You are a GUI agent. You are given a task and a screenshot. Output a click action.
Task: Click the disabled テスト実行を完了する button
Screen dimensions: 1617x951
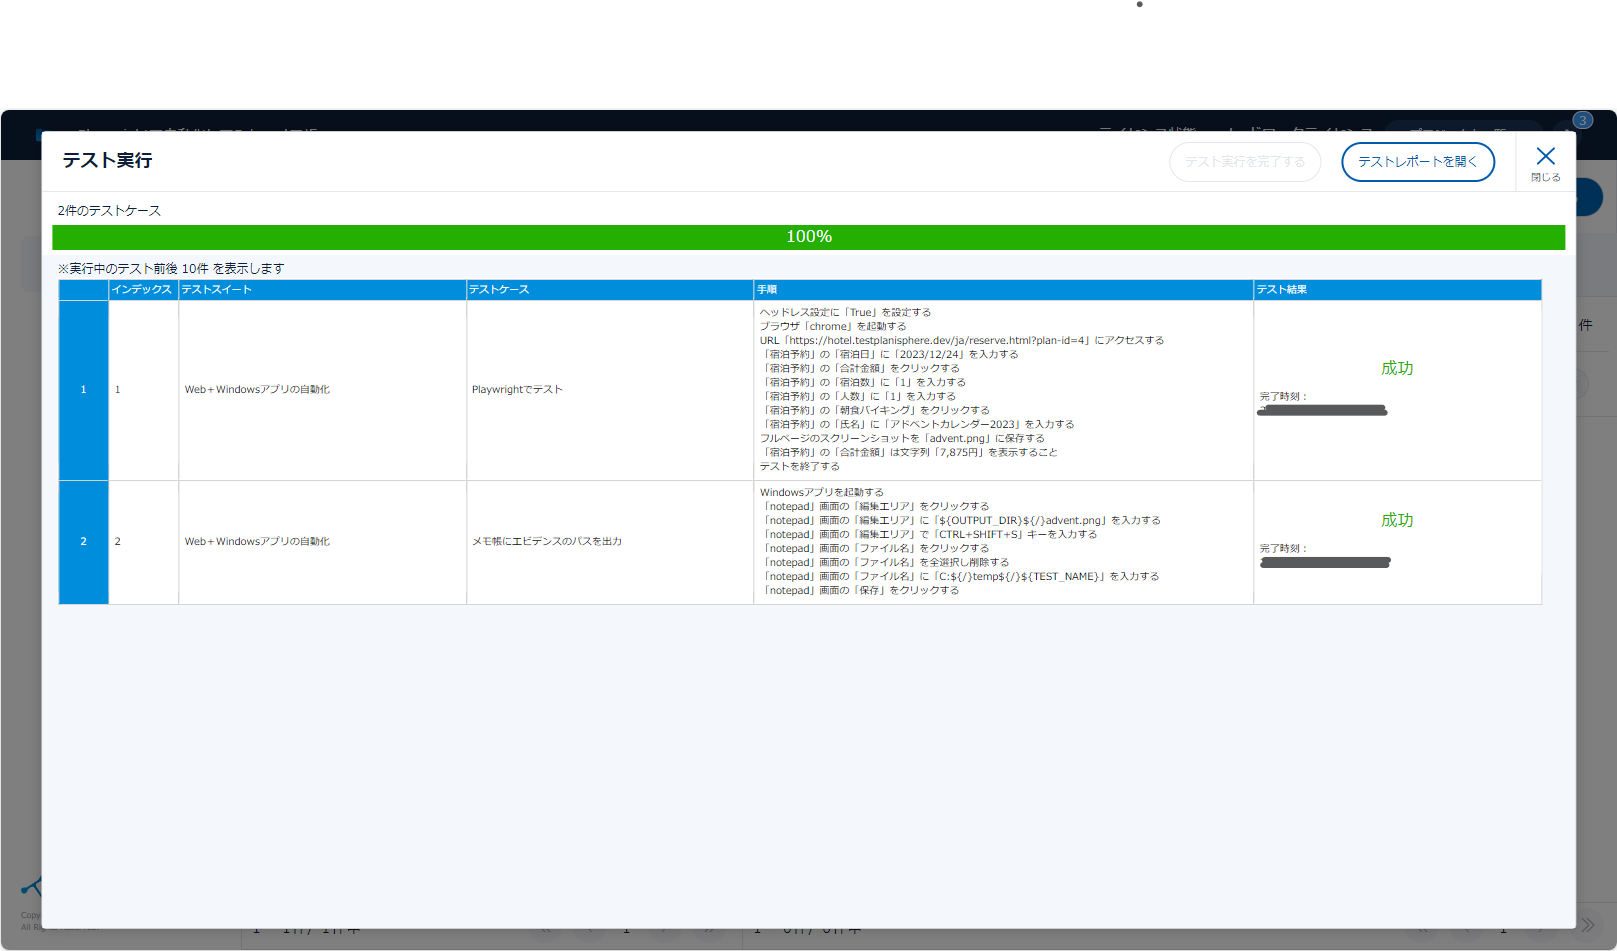point(1245,162)
